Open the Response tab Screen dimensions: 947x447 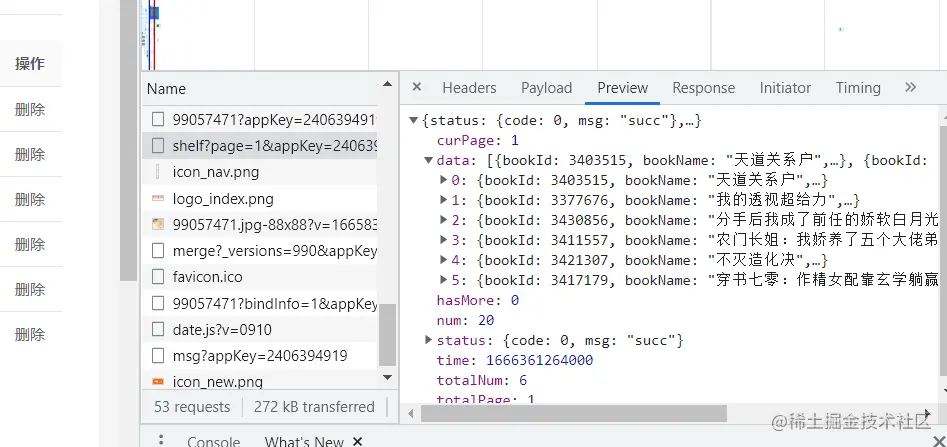click(x=704, y=88)
